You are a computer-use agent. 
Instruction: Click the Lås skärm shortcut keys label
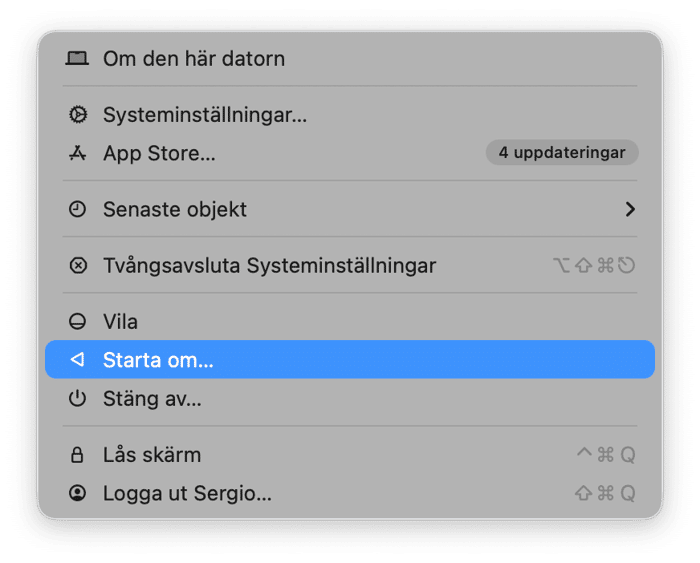click(606, 455)
